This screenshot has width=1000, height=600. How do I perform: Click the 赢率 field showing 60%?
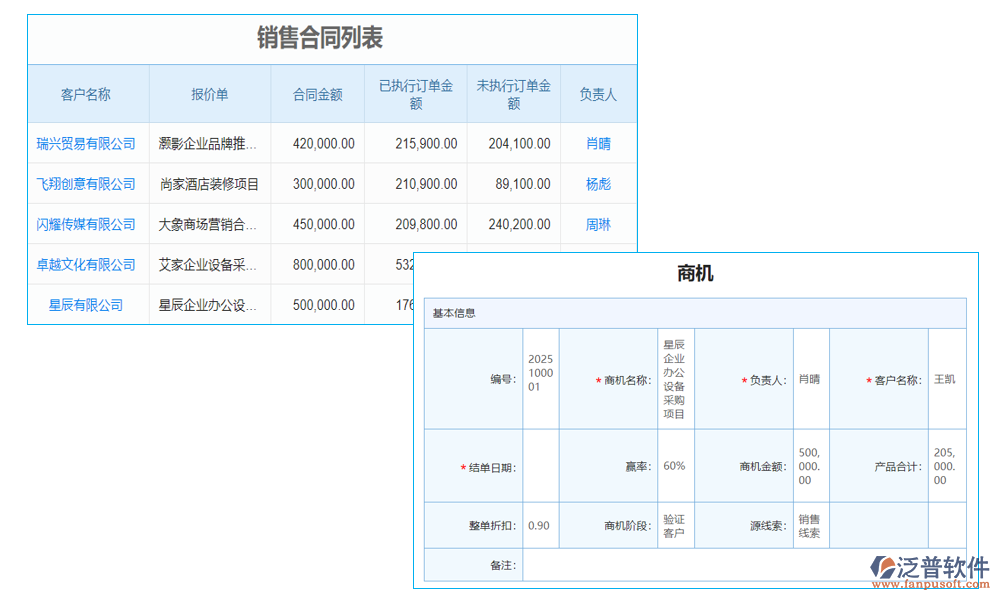[x=674, y=465]
